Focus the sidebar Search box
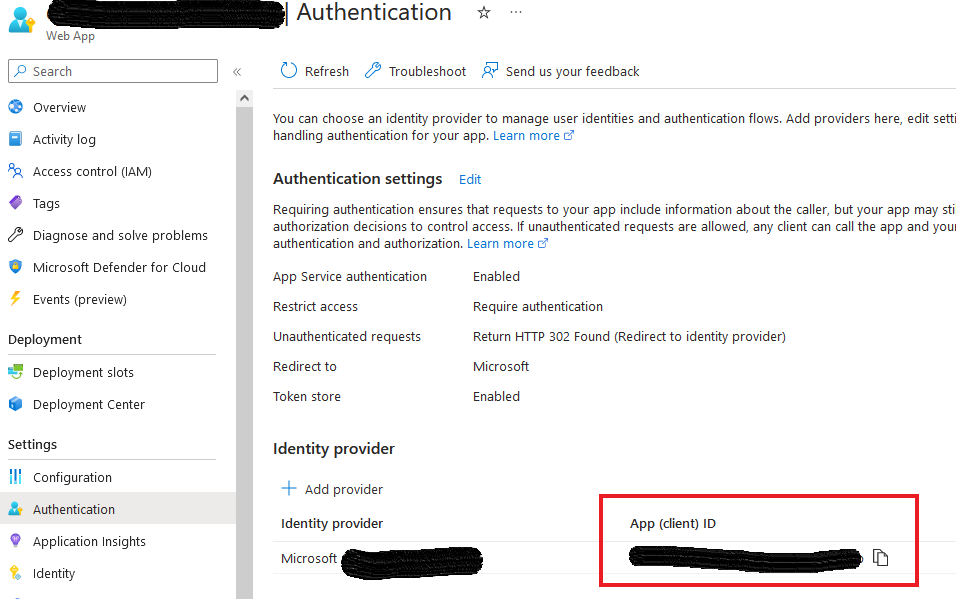The image size is (956, 599). pyautogui.click(x=113, y=71)
